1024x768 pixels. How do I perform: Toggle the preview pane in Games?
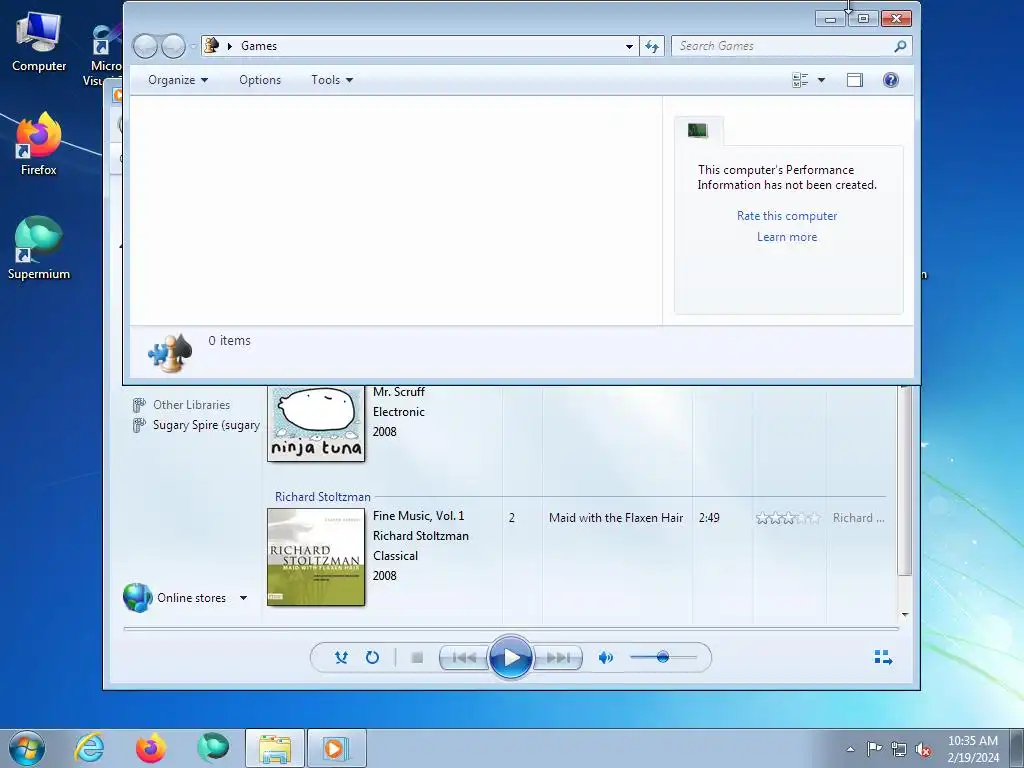tap(855, 80)
